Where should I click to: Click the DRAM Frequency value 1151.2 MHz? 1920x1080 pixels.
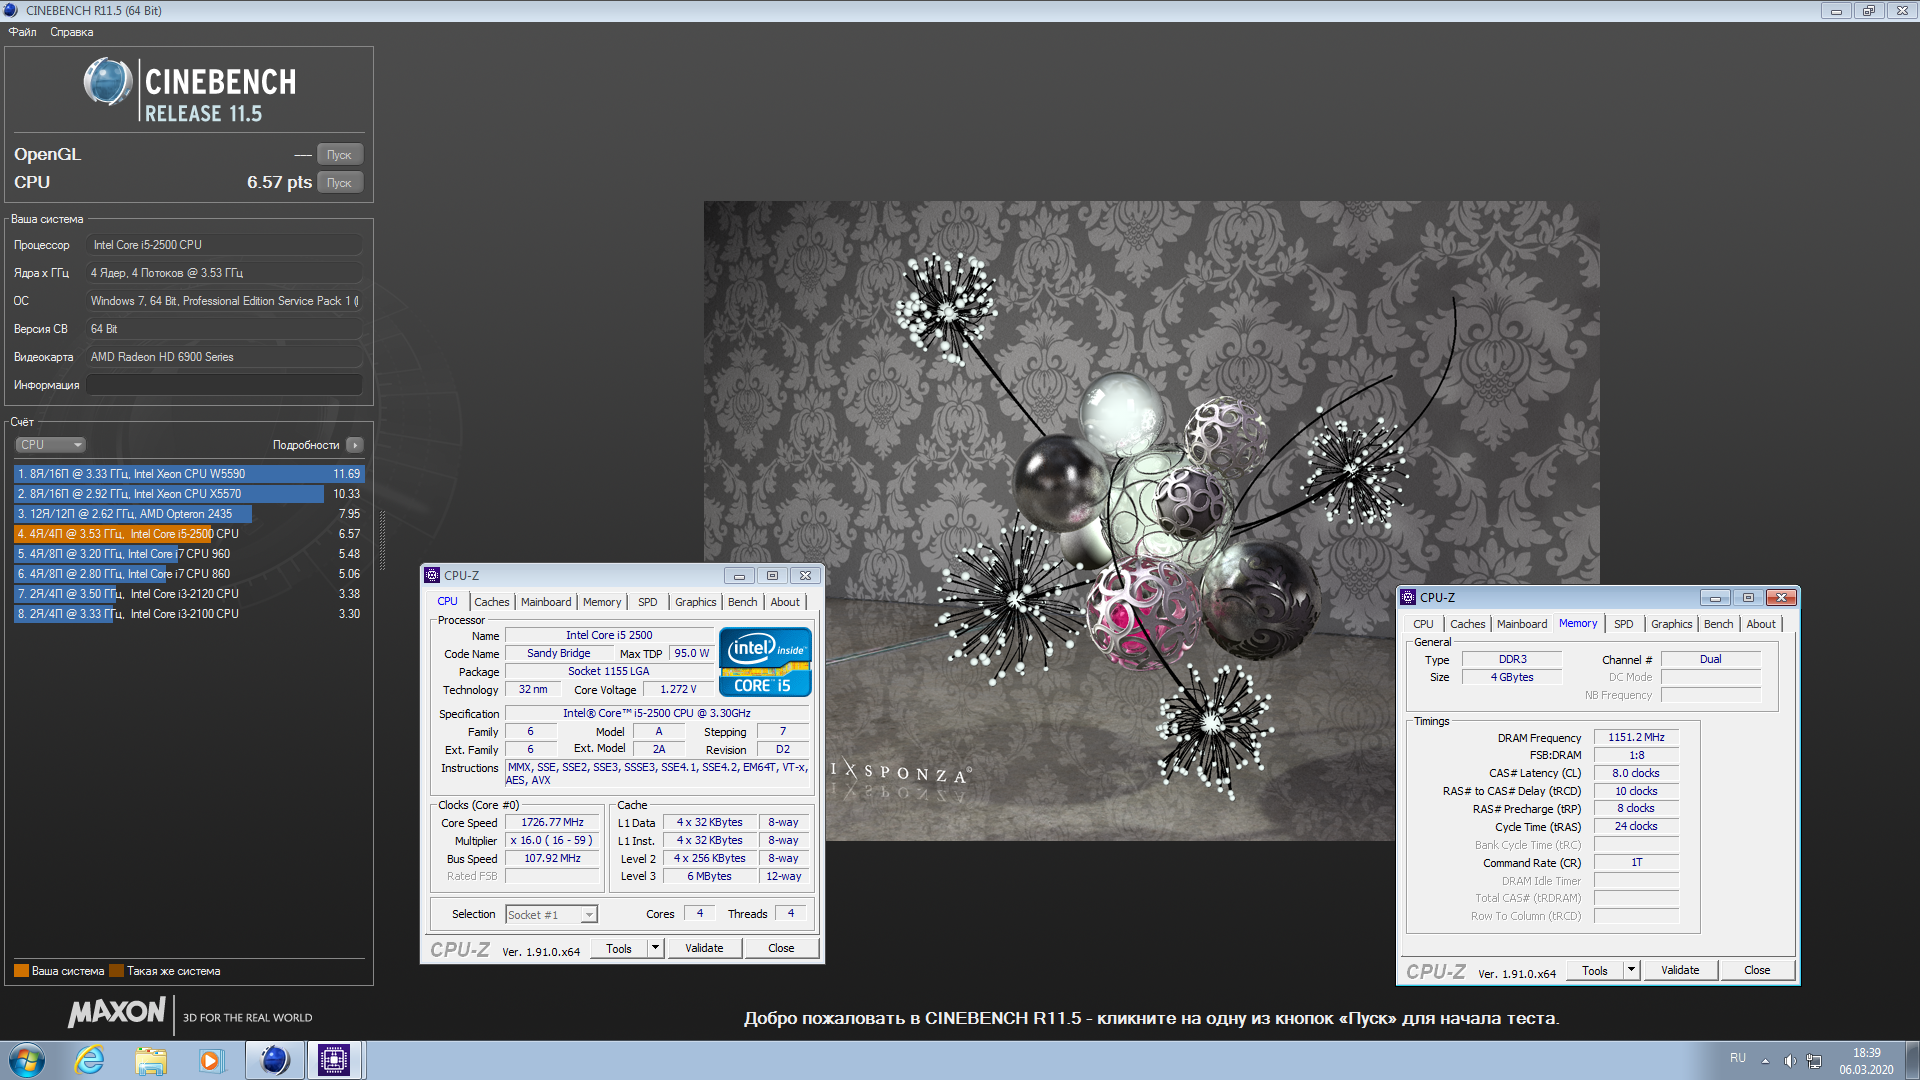[1636, 737]
